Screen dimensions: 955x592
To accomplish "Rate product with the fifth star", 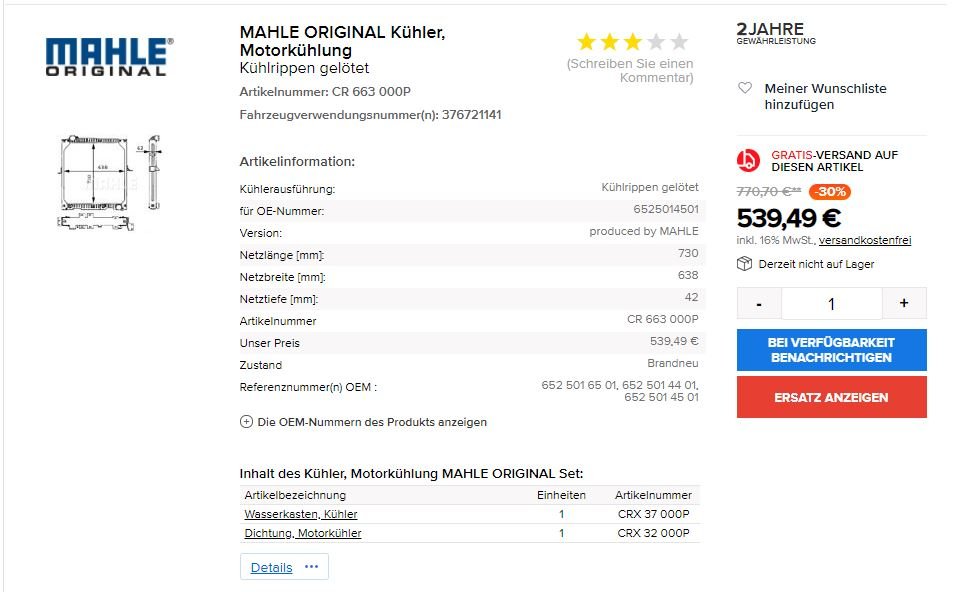I will tap(679, 42).
